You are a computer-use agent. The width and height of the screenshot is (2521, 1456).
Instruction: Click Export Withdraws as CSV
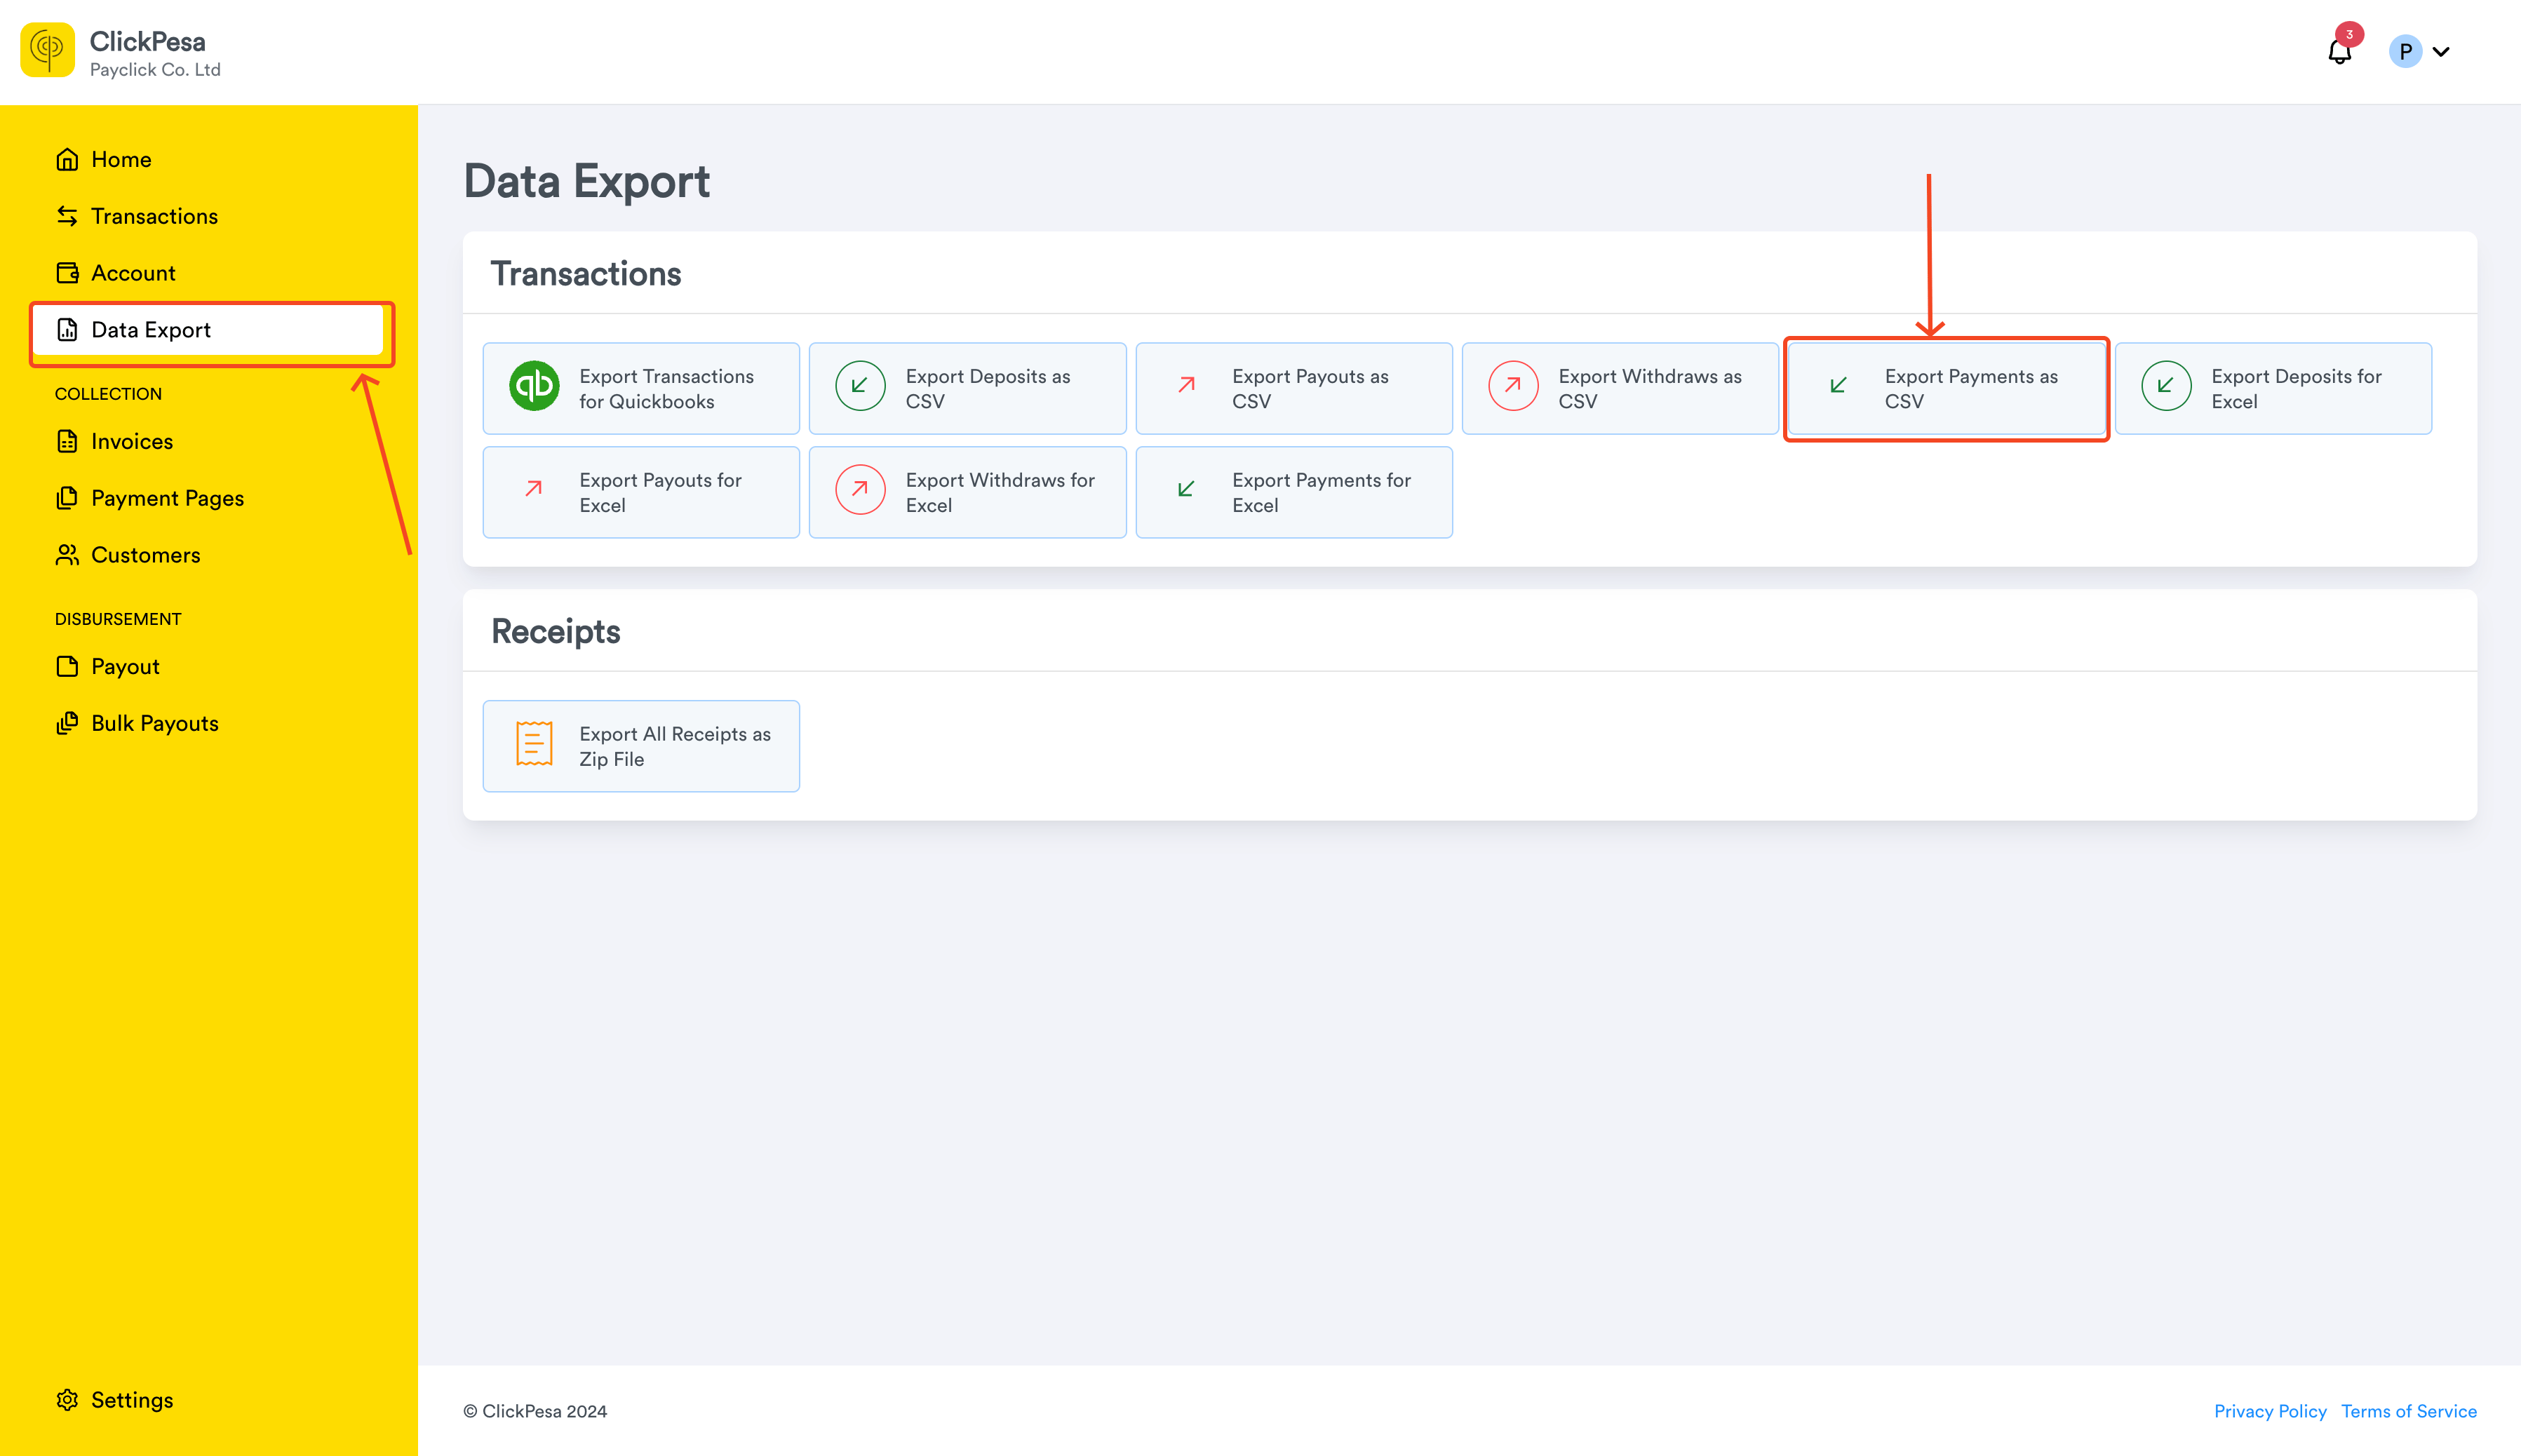(1620, 389)
